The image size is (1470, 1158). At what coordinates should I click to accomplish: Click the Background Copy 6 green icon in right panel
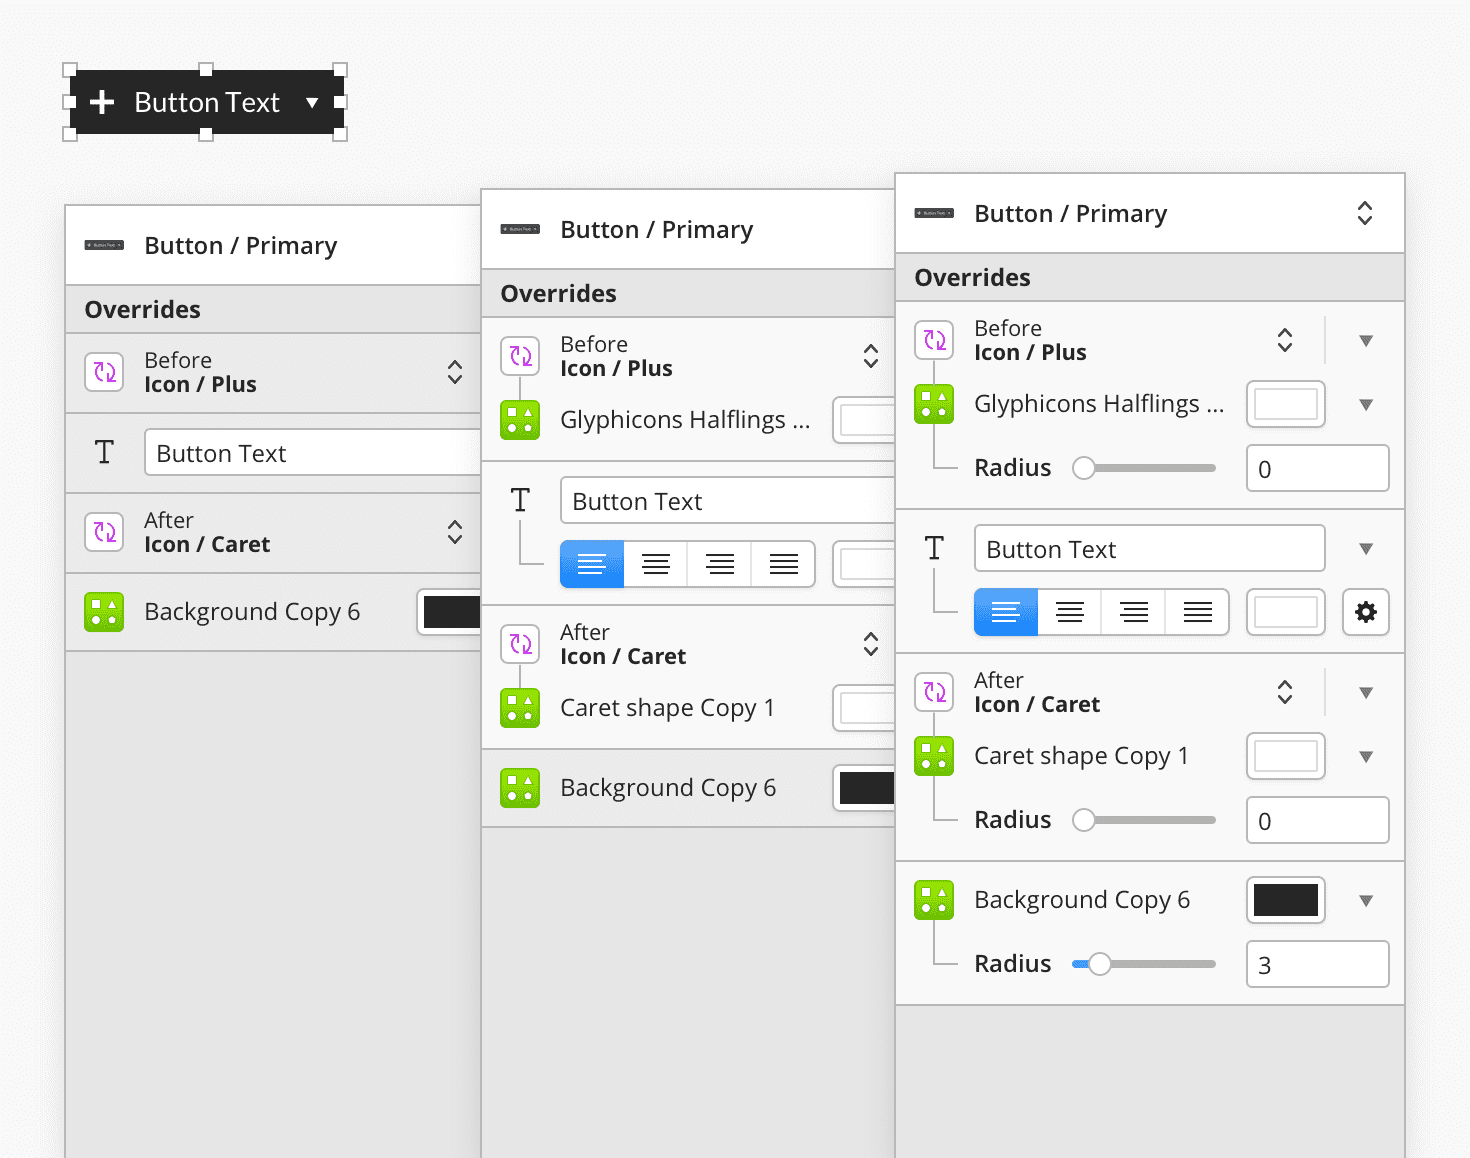click(934, 900)
